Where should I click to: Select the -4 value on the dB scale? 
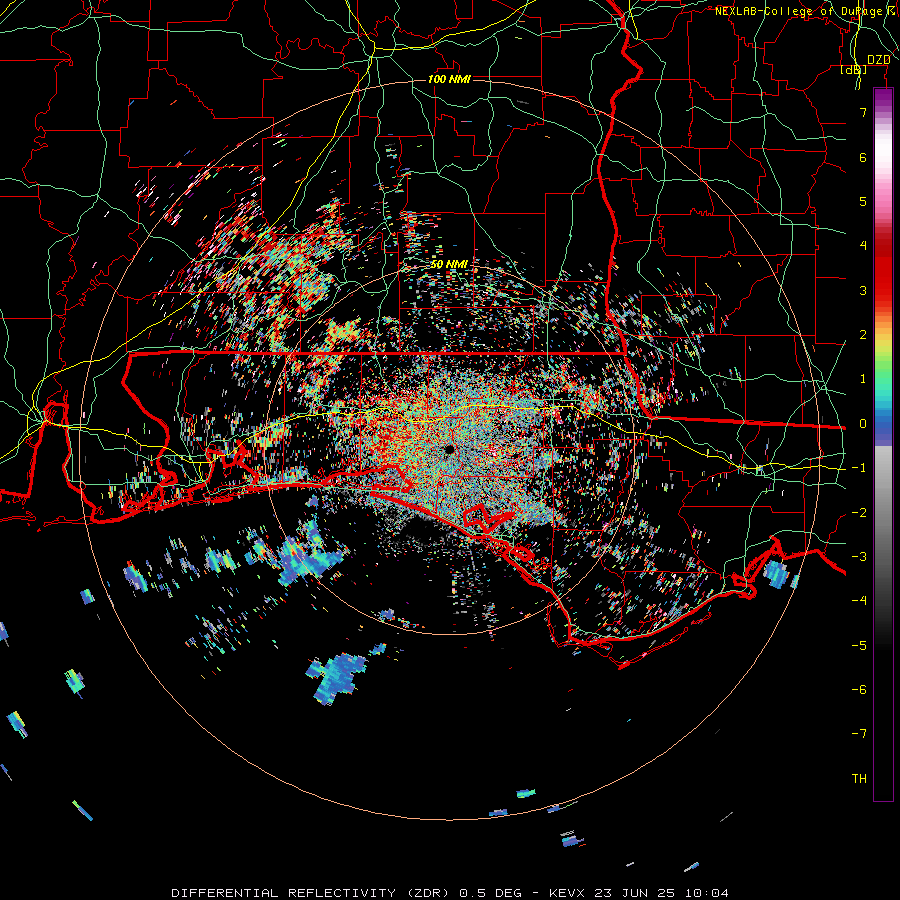pos(859,601)
